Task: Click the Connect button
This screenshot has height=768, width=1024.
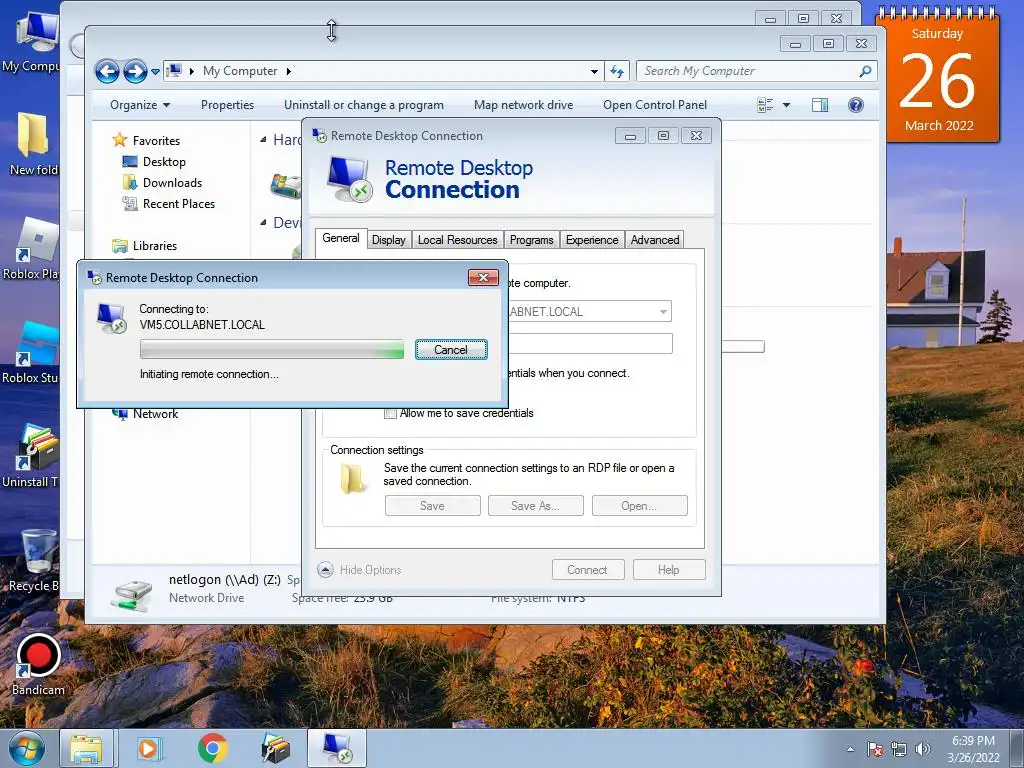Action: click(x=588, y=569)
